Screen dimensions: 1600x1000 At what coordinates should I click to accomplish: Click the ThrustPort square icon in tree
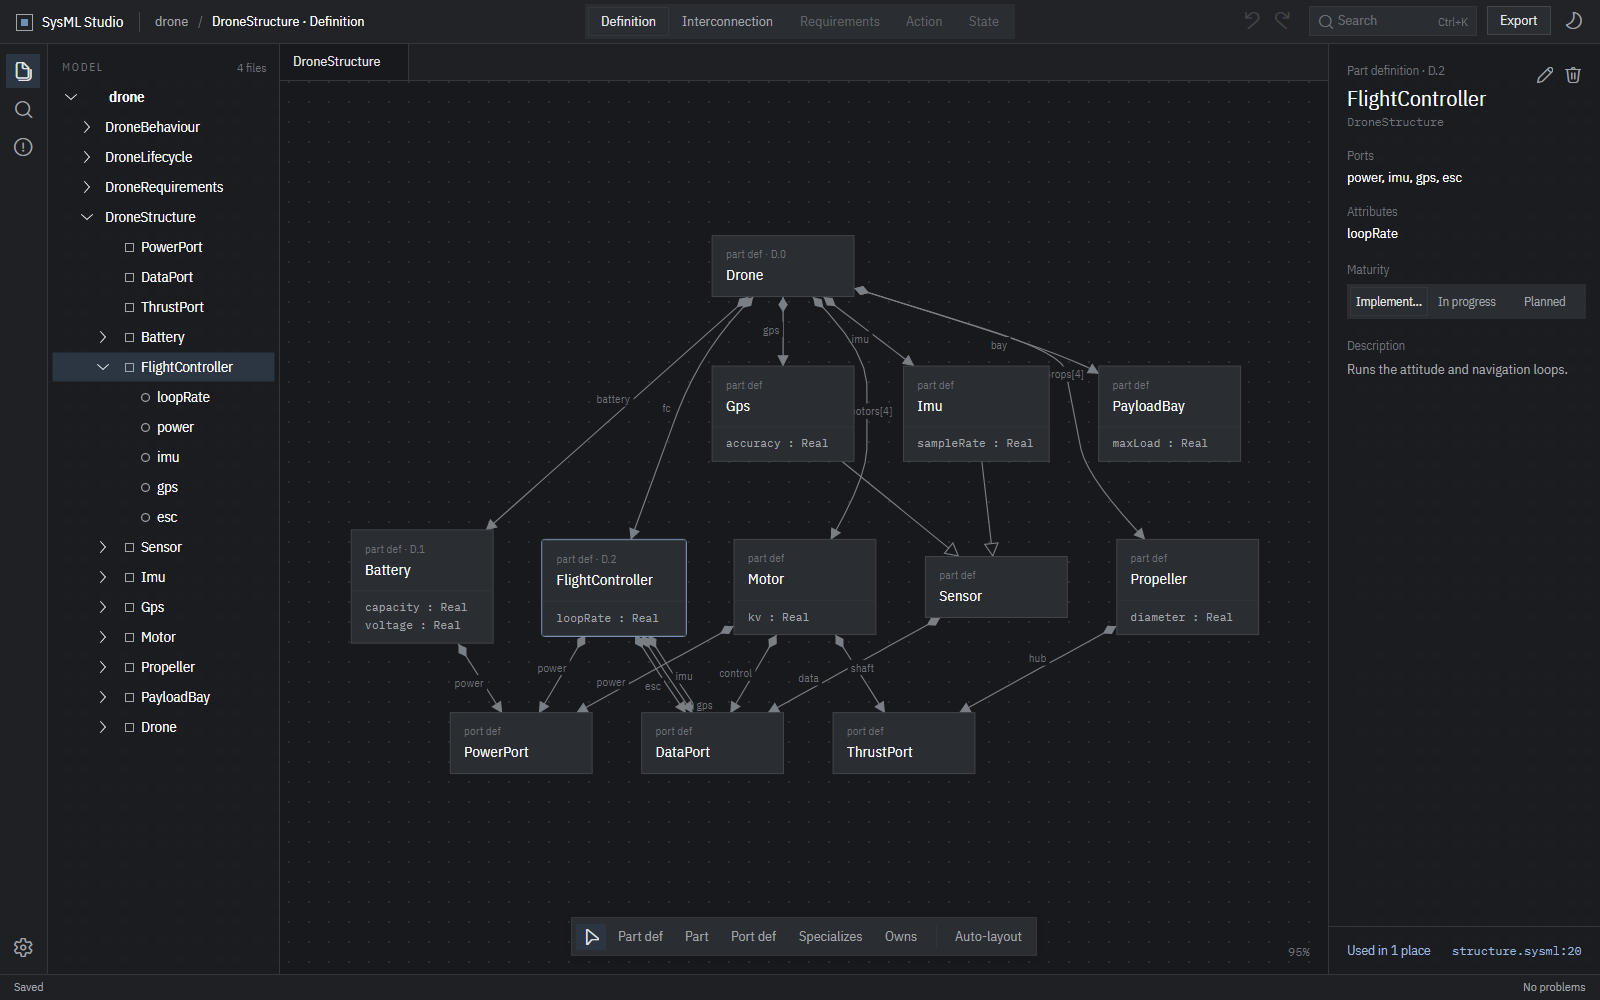(129, 307)
